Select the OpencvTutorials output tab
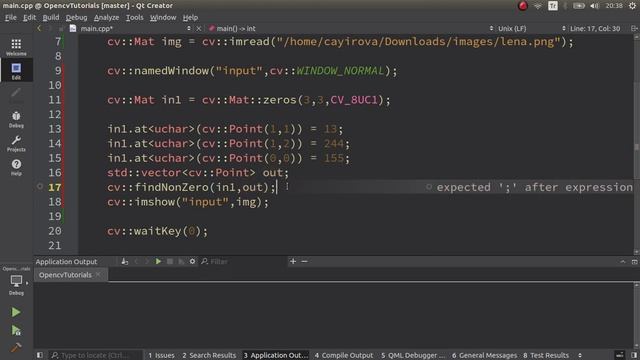The width and height of the screenshot is (640, 360). pyautogui.click(x=65, y=275)
